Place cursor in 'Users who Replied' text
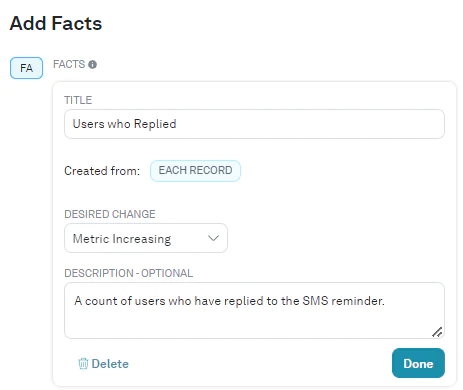The height and width of the screenshot is (390, 463). pyautogui.click(x=124, y=124)
